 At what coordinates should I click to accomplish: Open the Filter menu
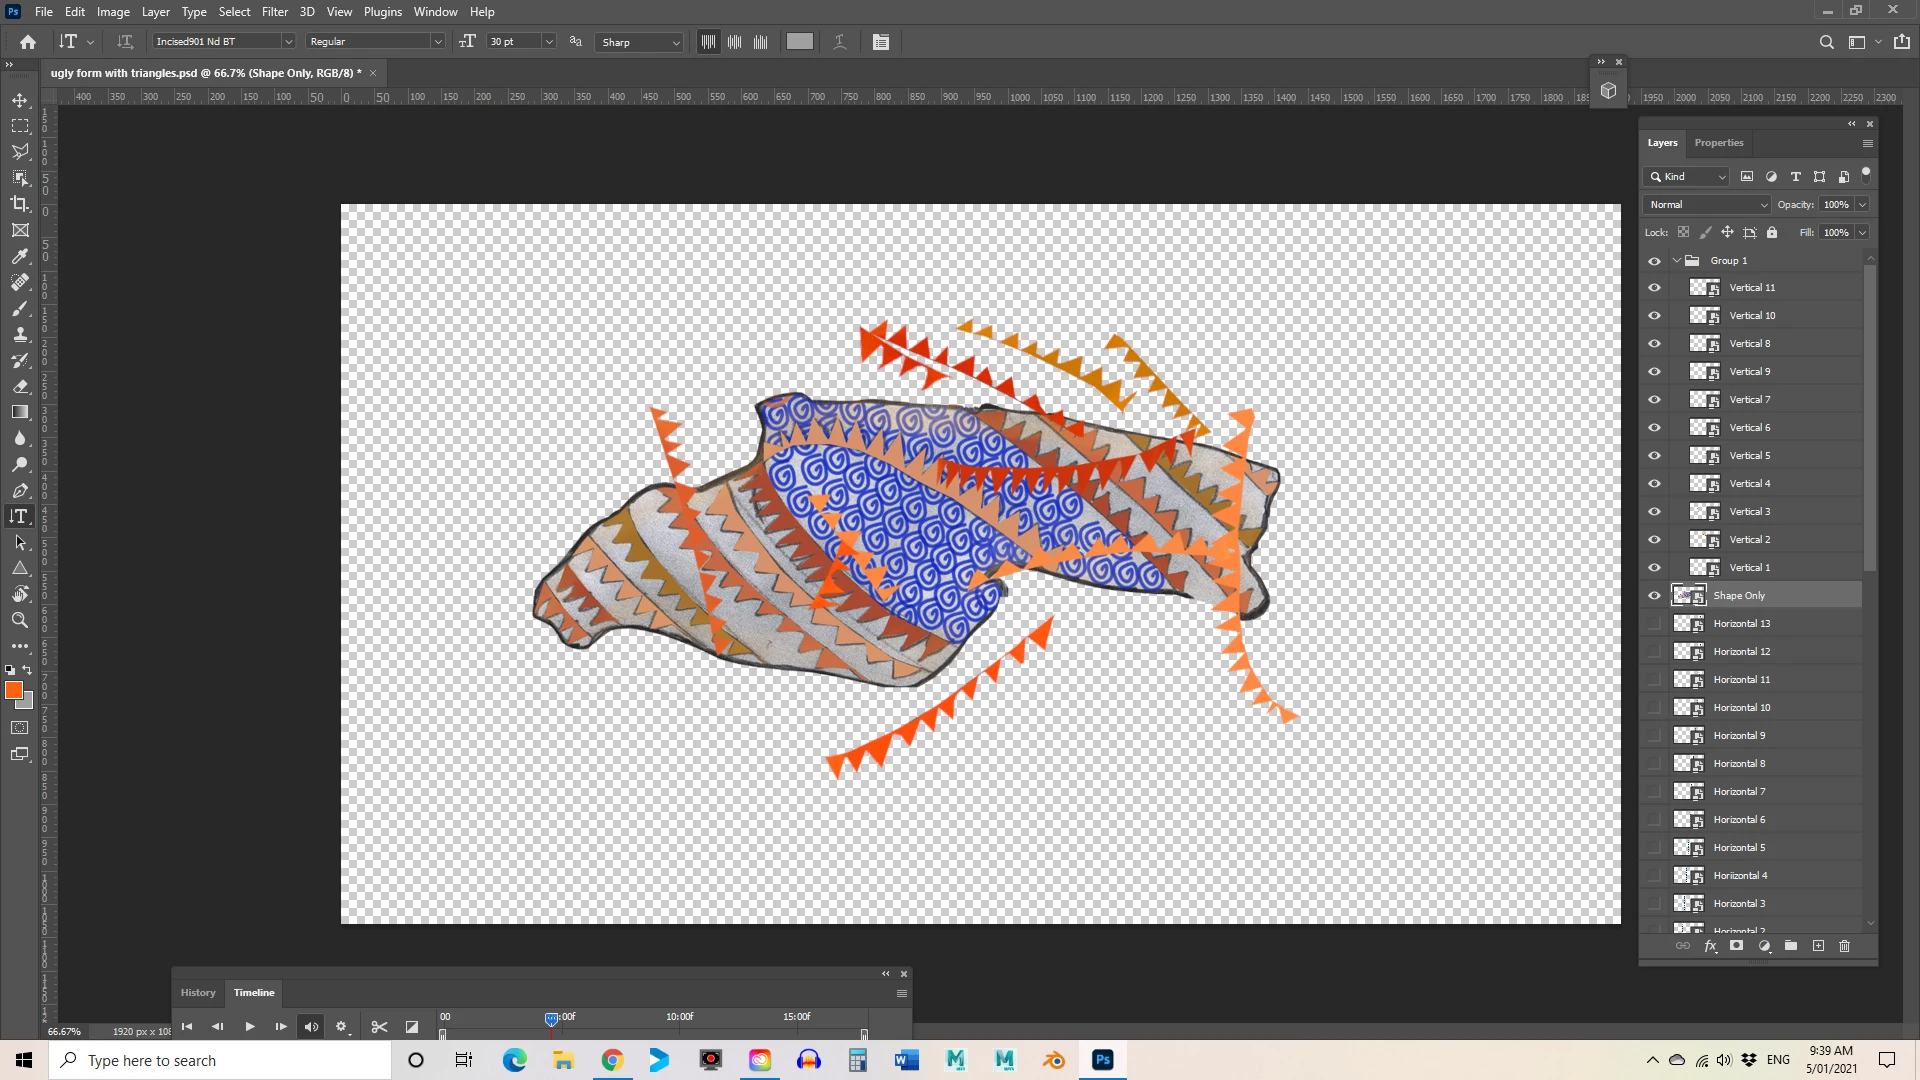click(274, 12)
